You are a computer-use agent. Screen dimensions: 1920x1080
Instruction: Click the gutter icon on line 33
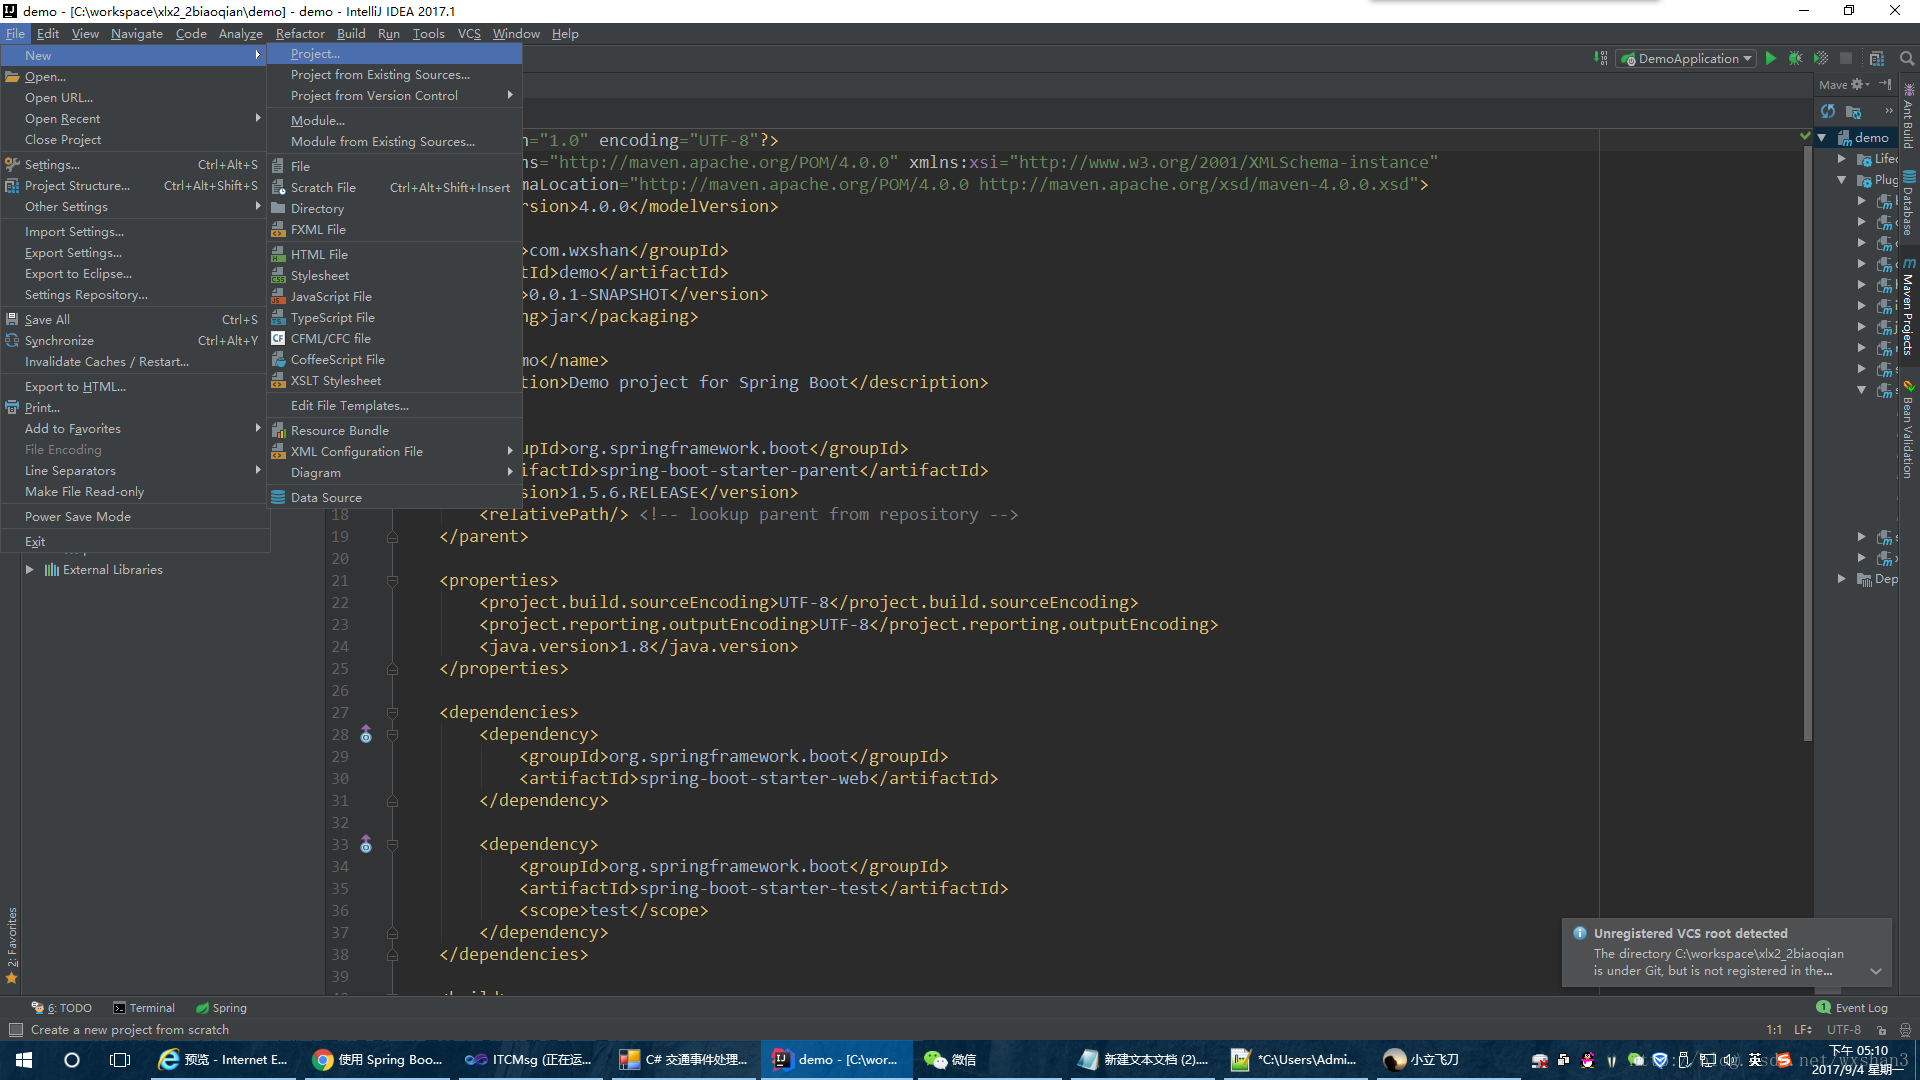pyautogui.click(x=366, y=845)
